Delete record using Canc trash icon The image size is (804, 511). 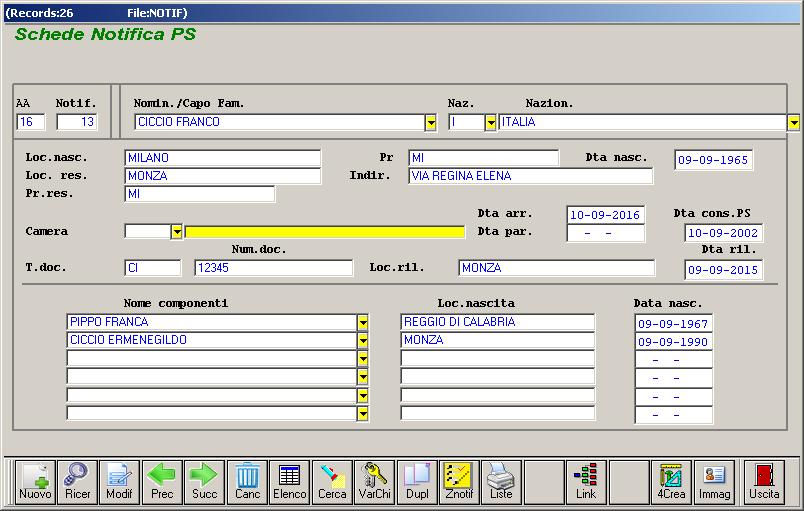pos(247,481)
